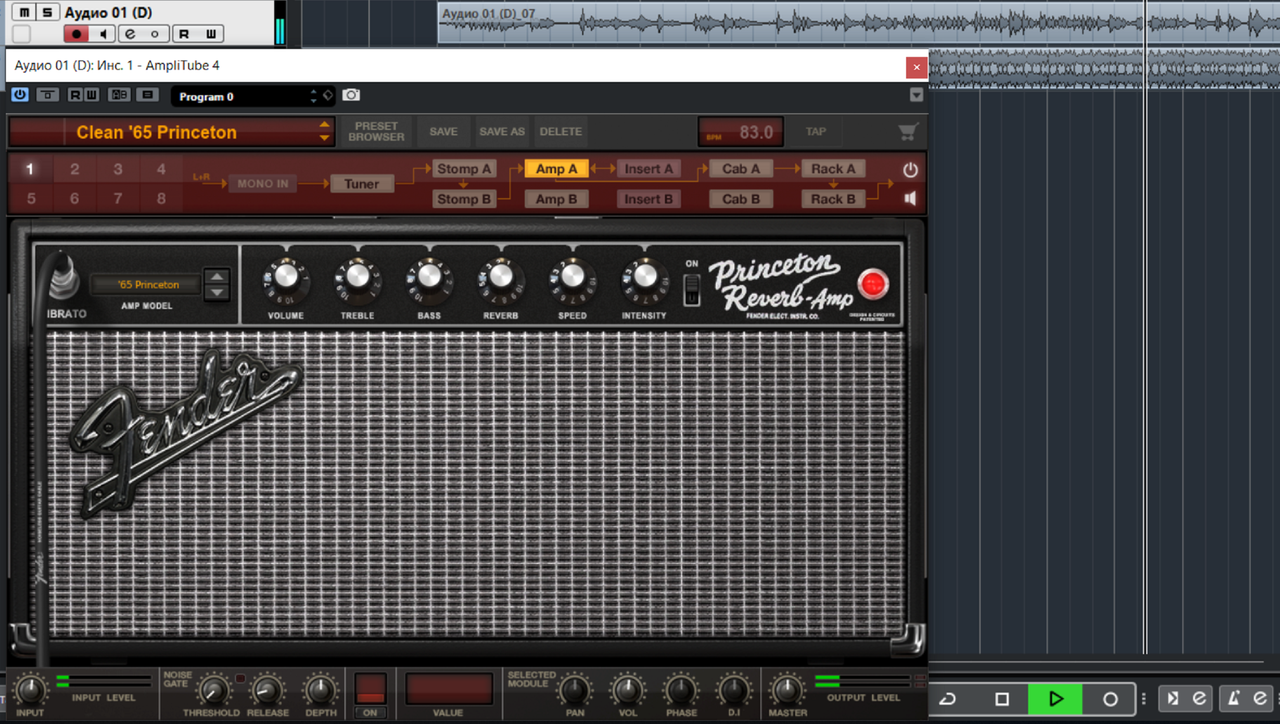Image resolution: width=1280 pixels, height=724 pixels.
Task: Click the SAVE AS button
Action: 502,132
